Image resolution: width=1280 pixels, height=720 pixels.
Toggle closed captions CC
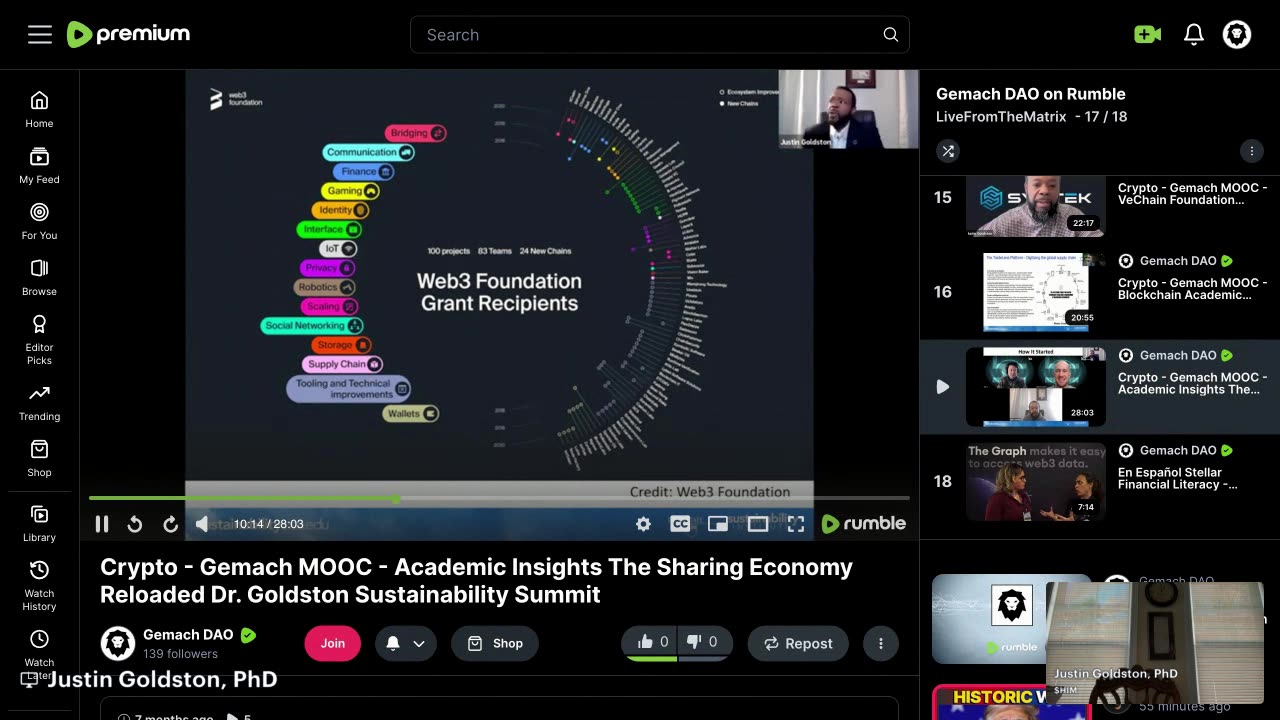680,524
